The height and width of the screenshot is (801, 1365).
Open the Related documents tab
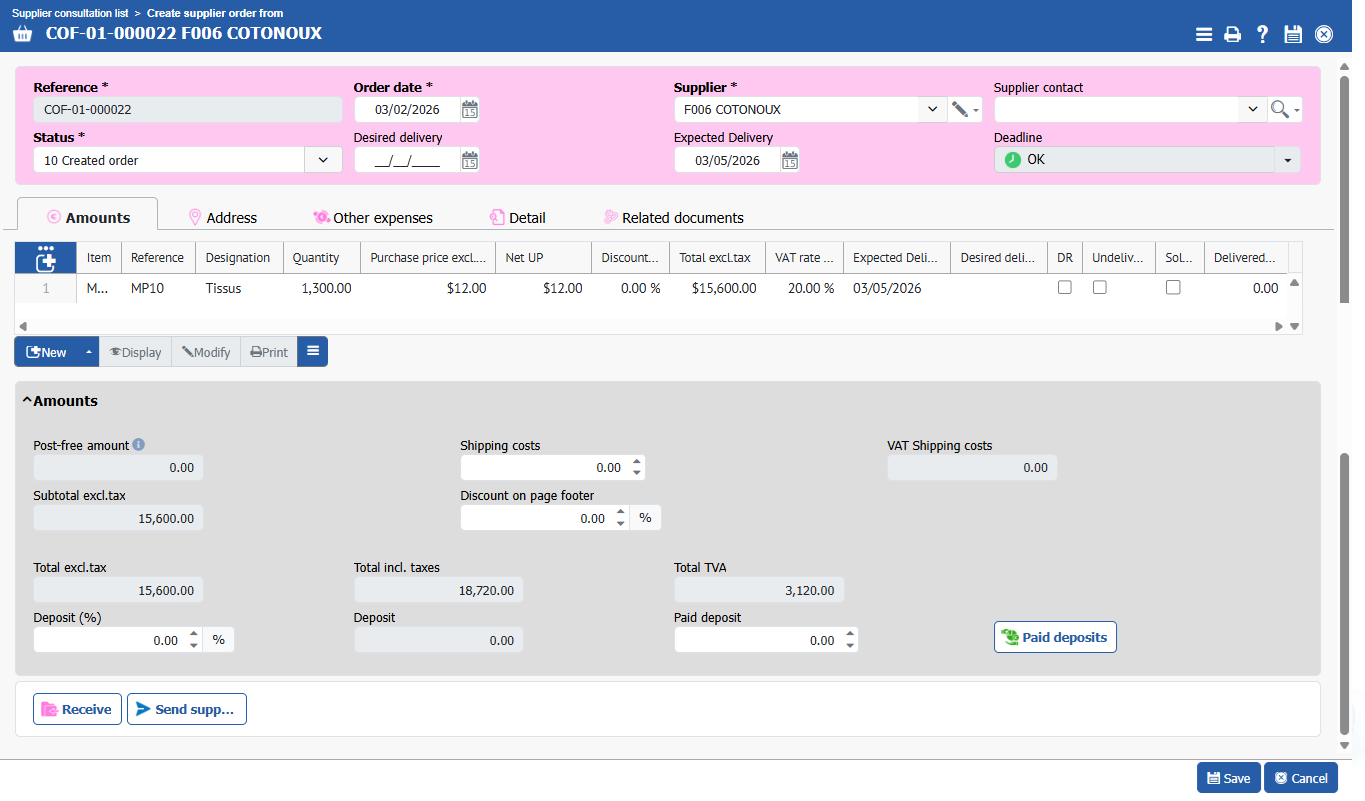tap(673, 217)
